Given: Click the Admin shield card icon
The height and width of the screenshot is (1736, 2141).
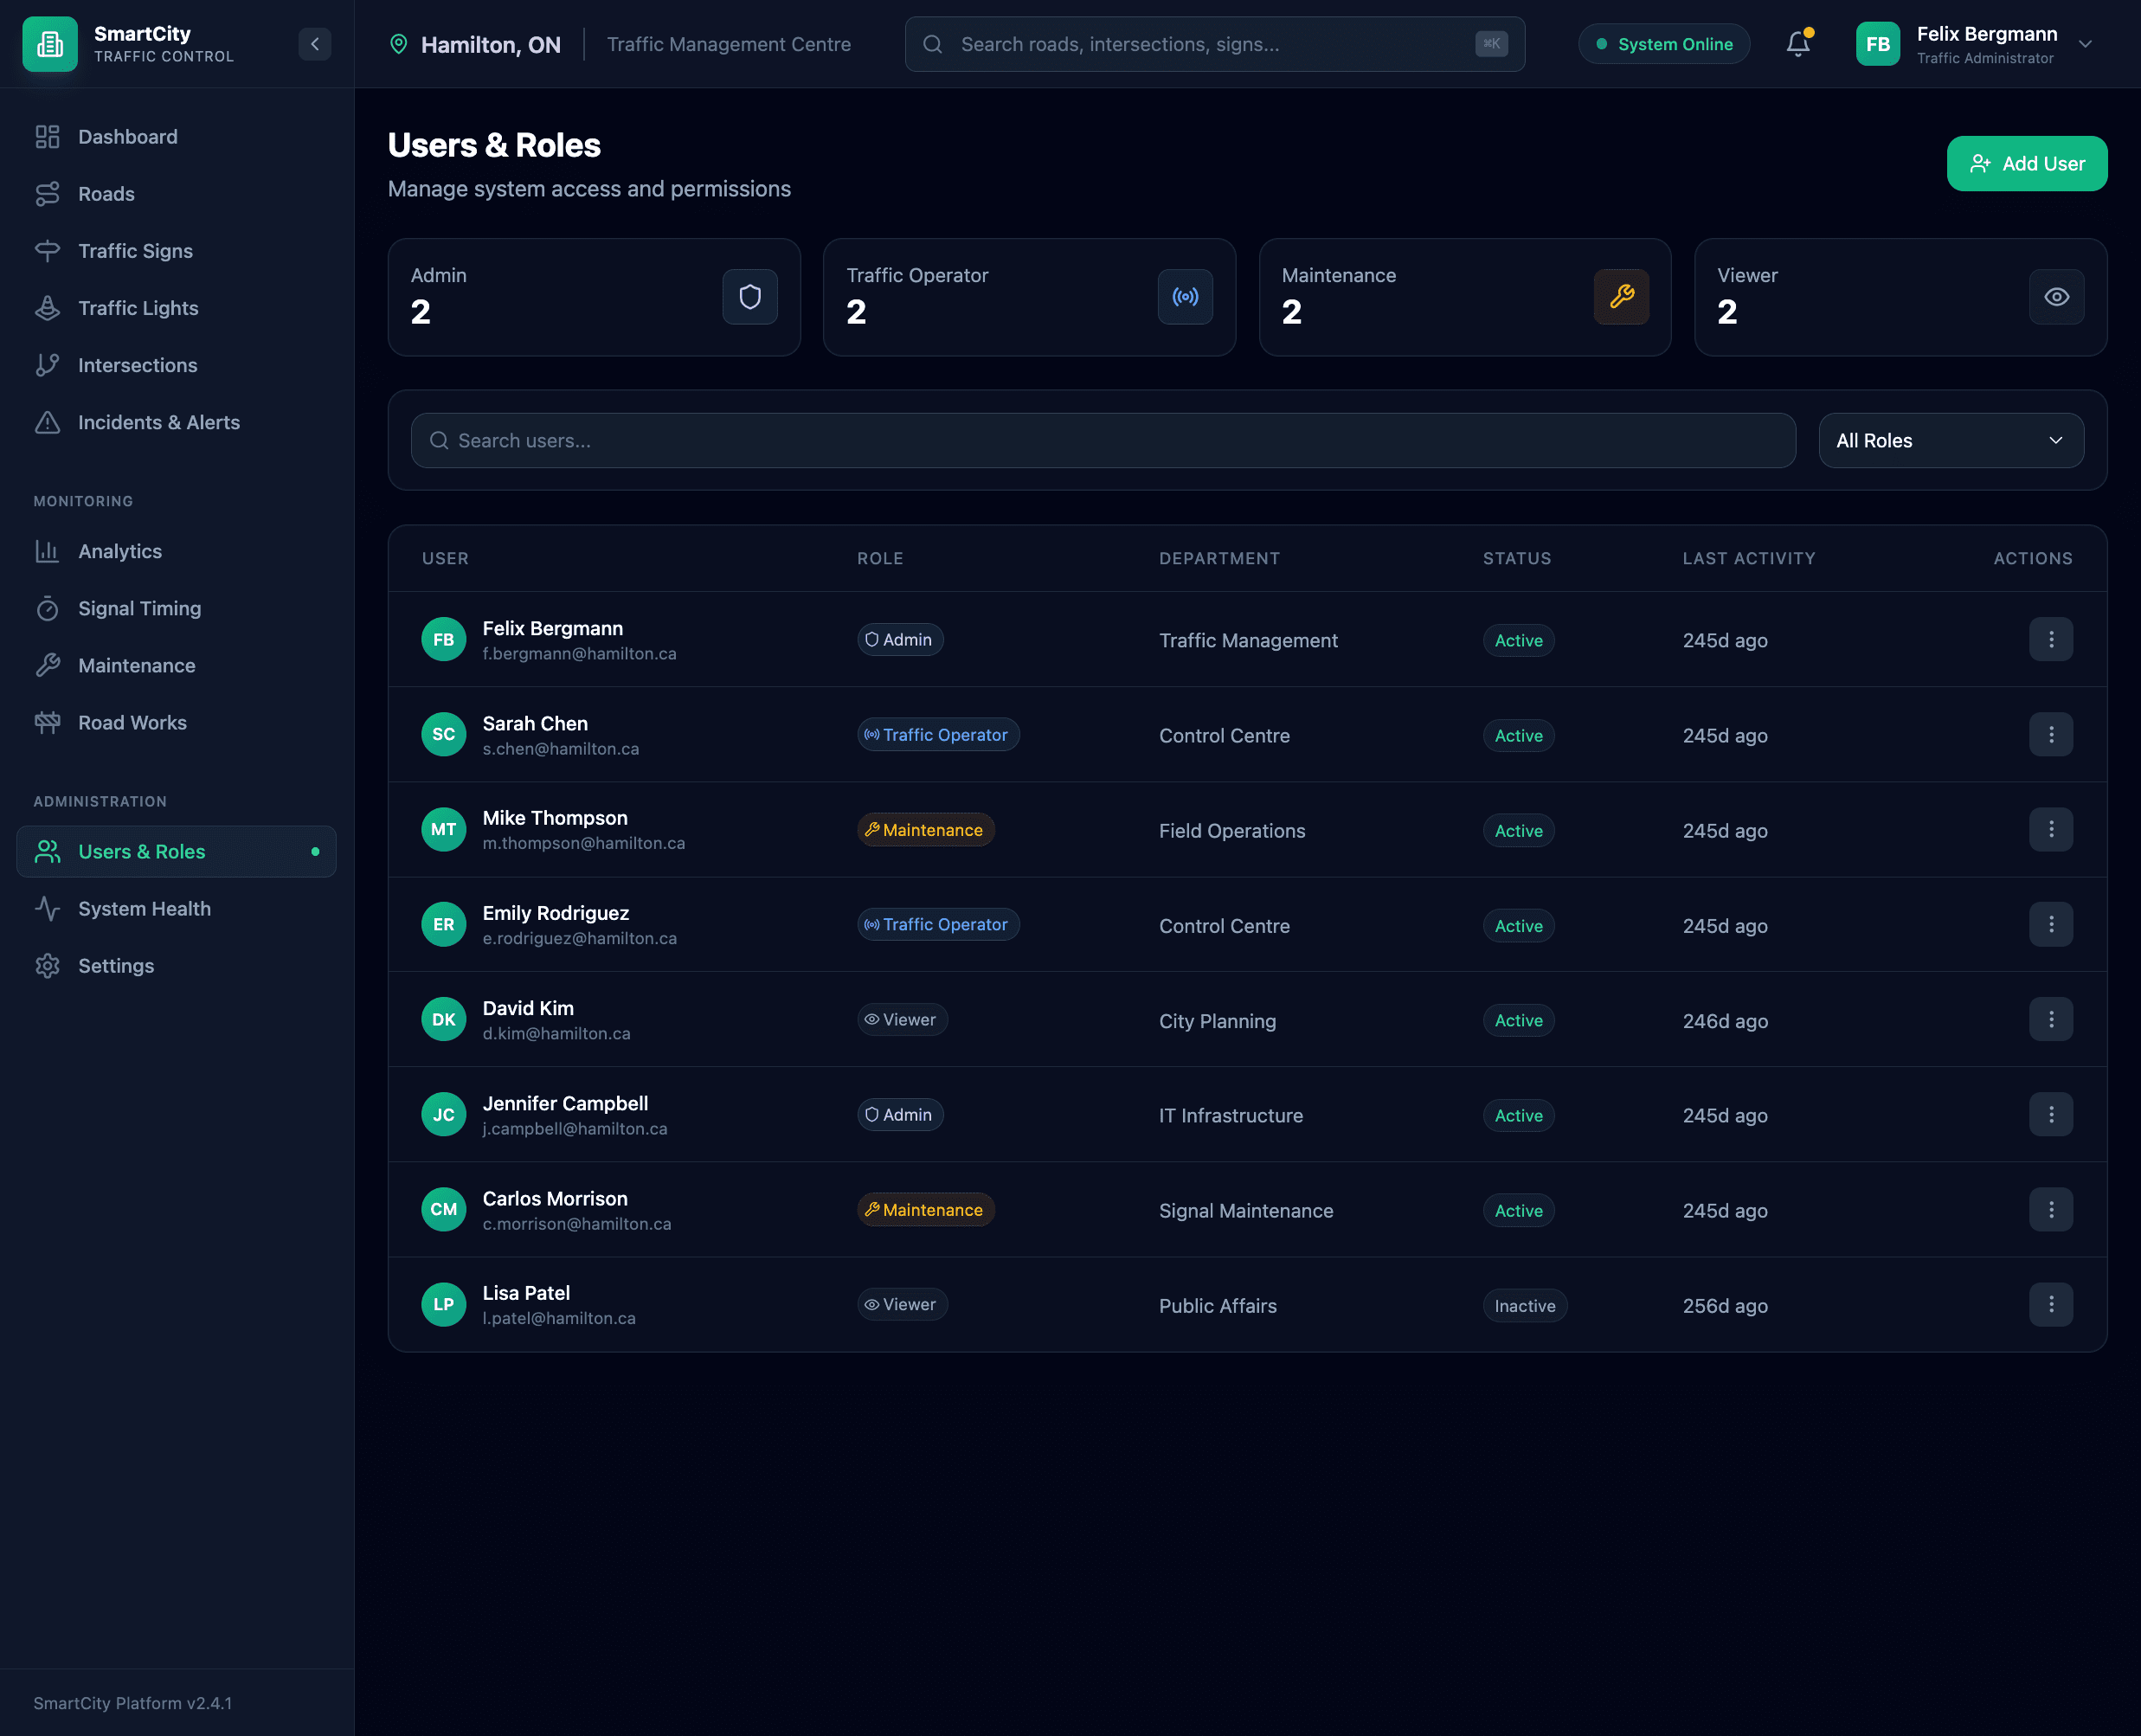Looking at the screenshot, I should 749,297.
